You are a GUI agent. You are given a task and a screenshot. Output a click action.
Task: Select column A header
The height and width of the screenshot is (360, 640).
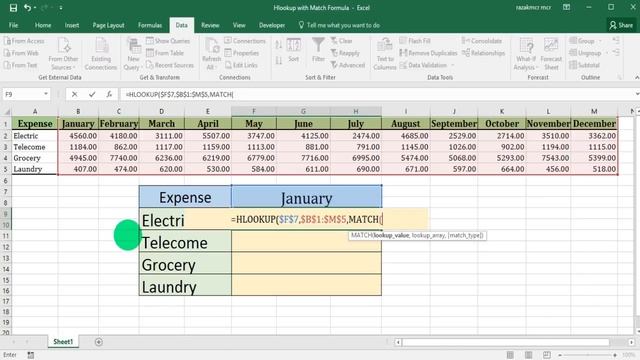[35, 111]
